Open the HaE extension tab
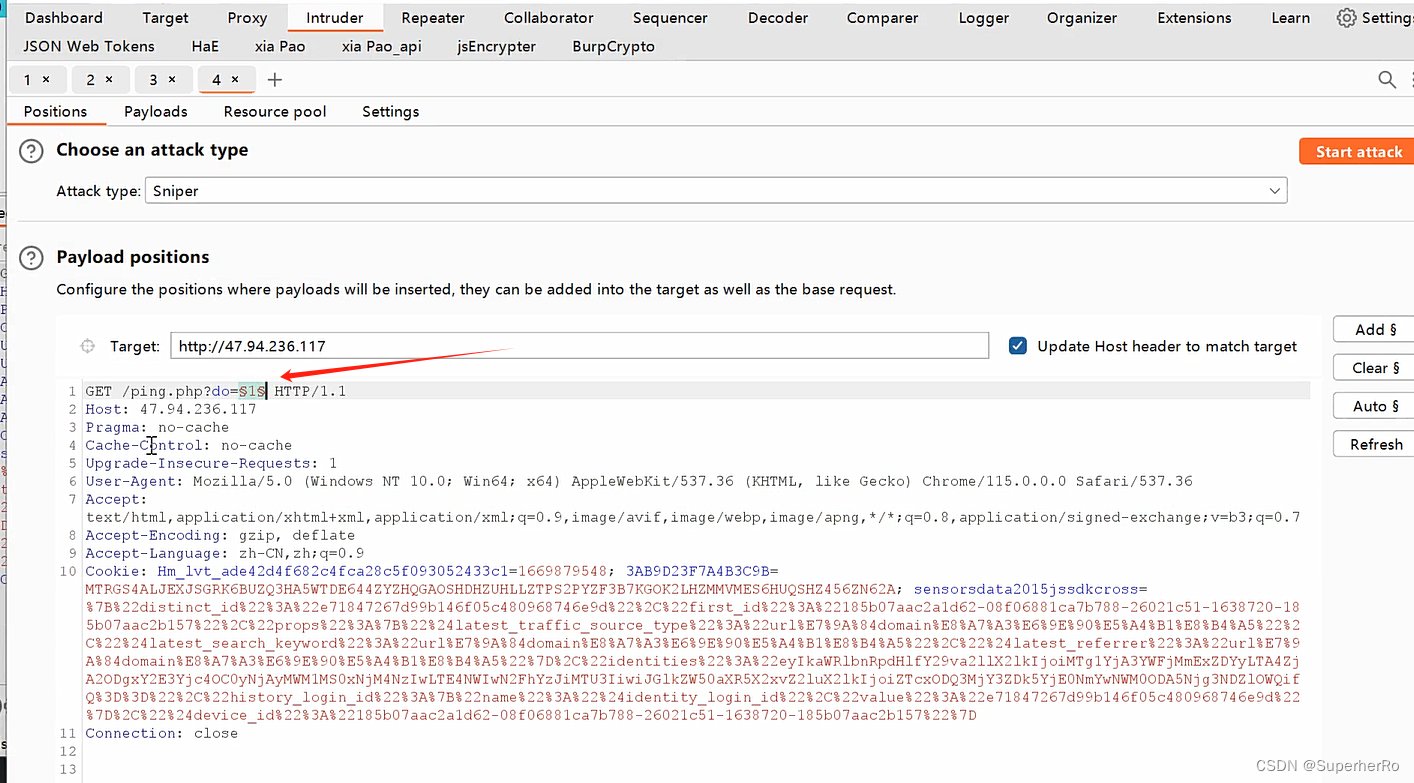 point(205,46)
